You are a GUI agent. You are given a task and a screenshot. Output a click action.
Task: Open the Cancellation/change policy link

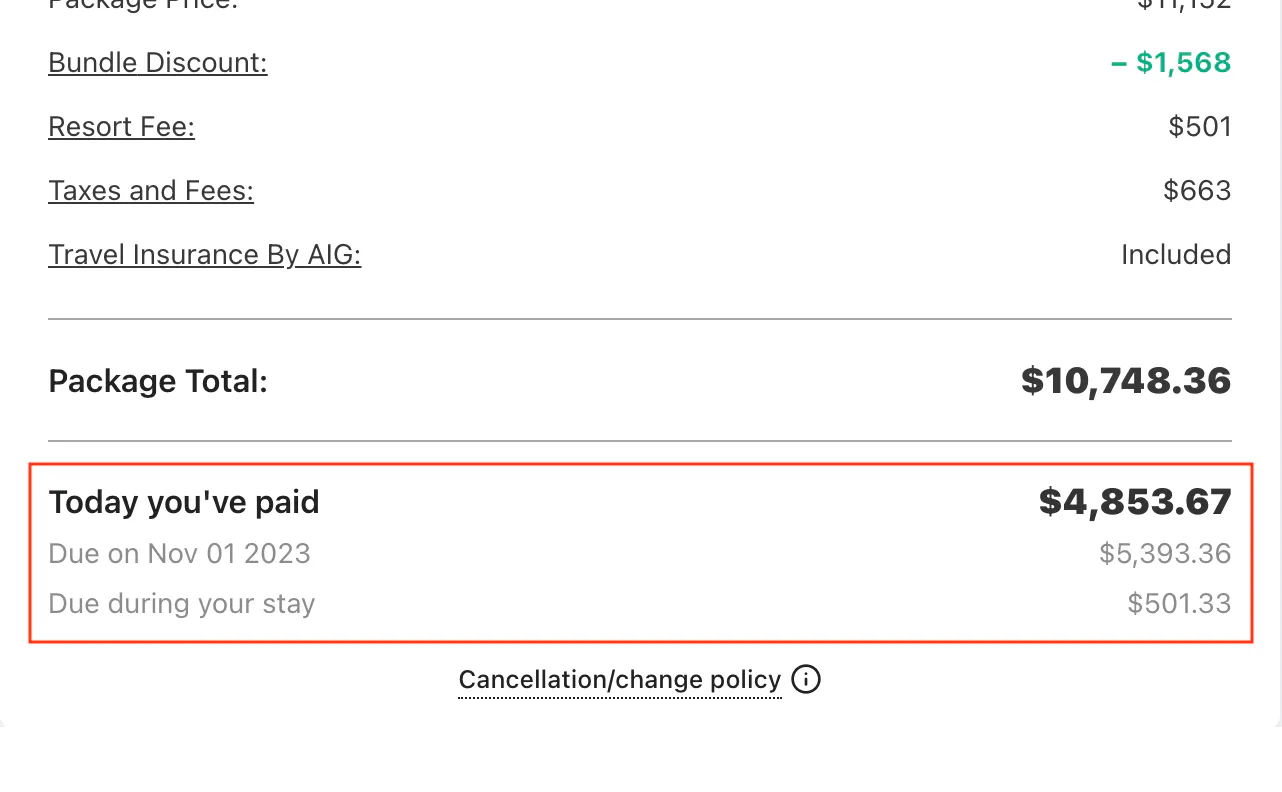pos(619,679)
